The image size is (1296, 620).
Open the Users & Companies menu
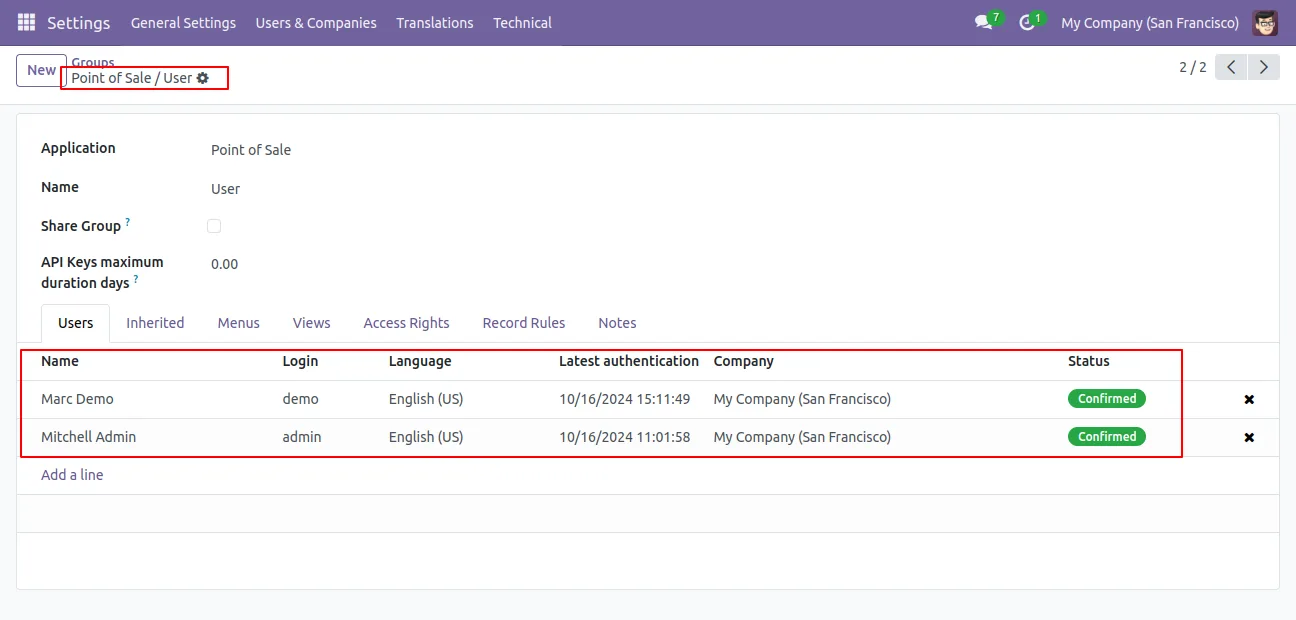[x=316, y=22]
